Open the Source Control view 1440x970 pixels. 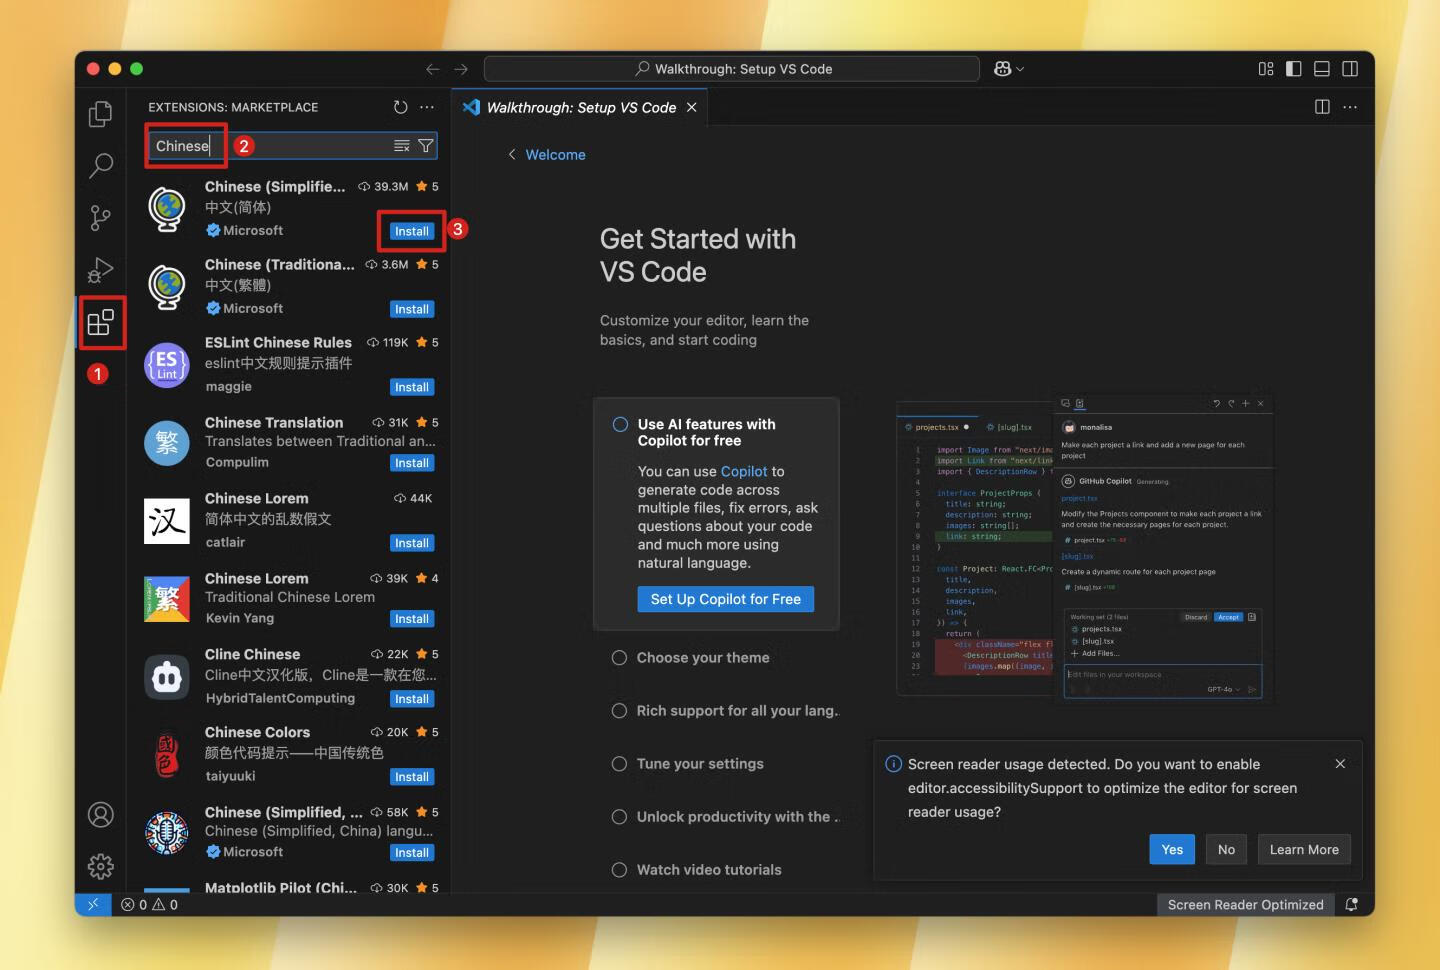pos(101,217)
